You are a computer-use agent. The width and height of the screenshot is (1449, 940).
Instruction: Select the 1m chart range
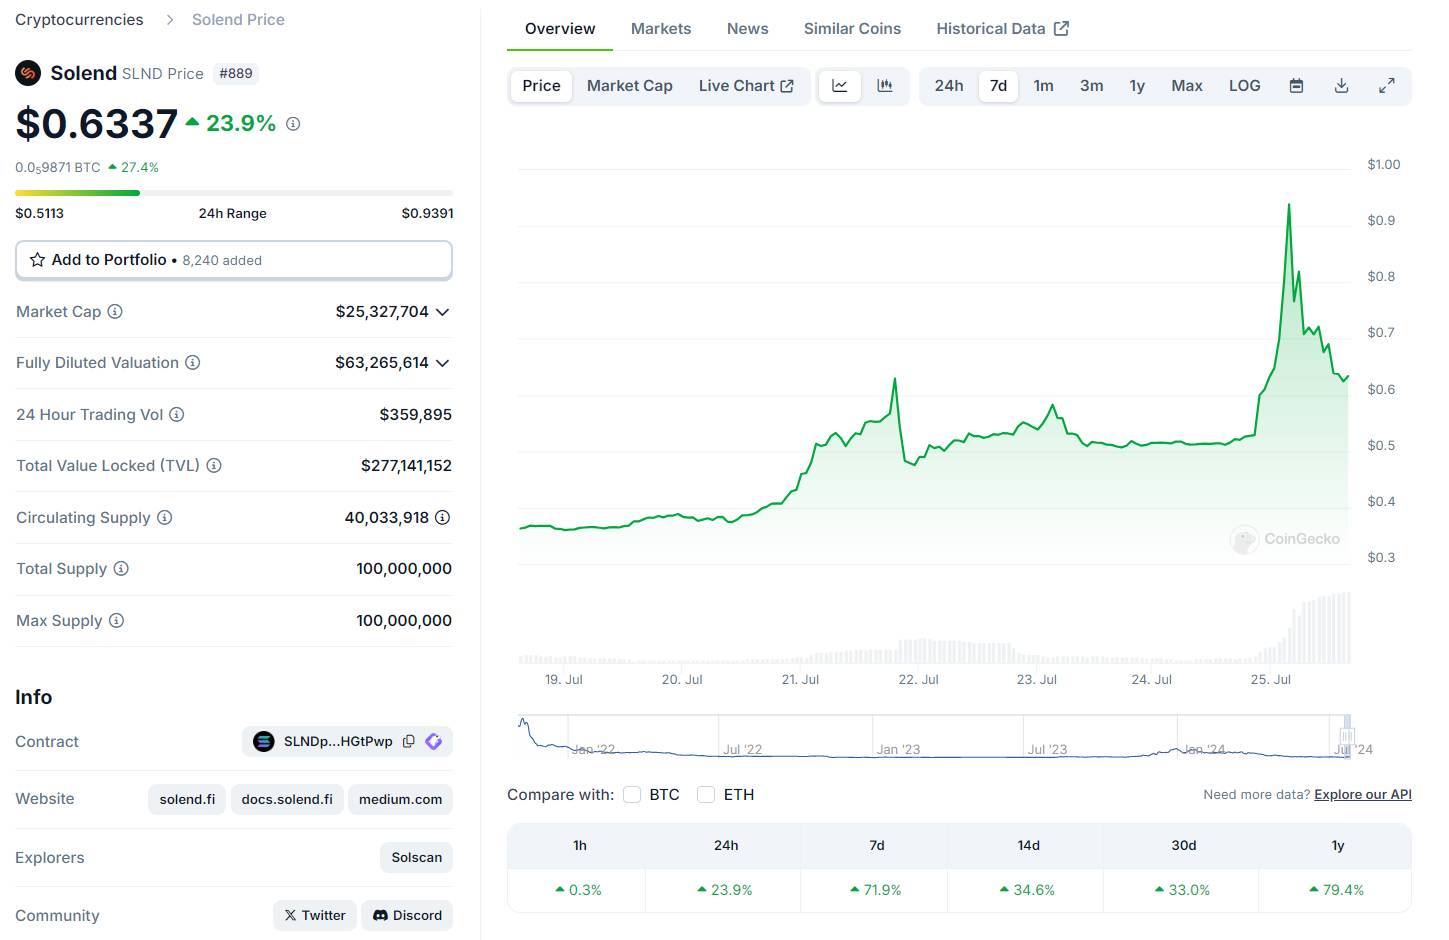tap(1044, 86)
